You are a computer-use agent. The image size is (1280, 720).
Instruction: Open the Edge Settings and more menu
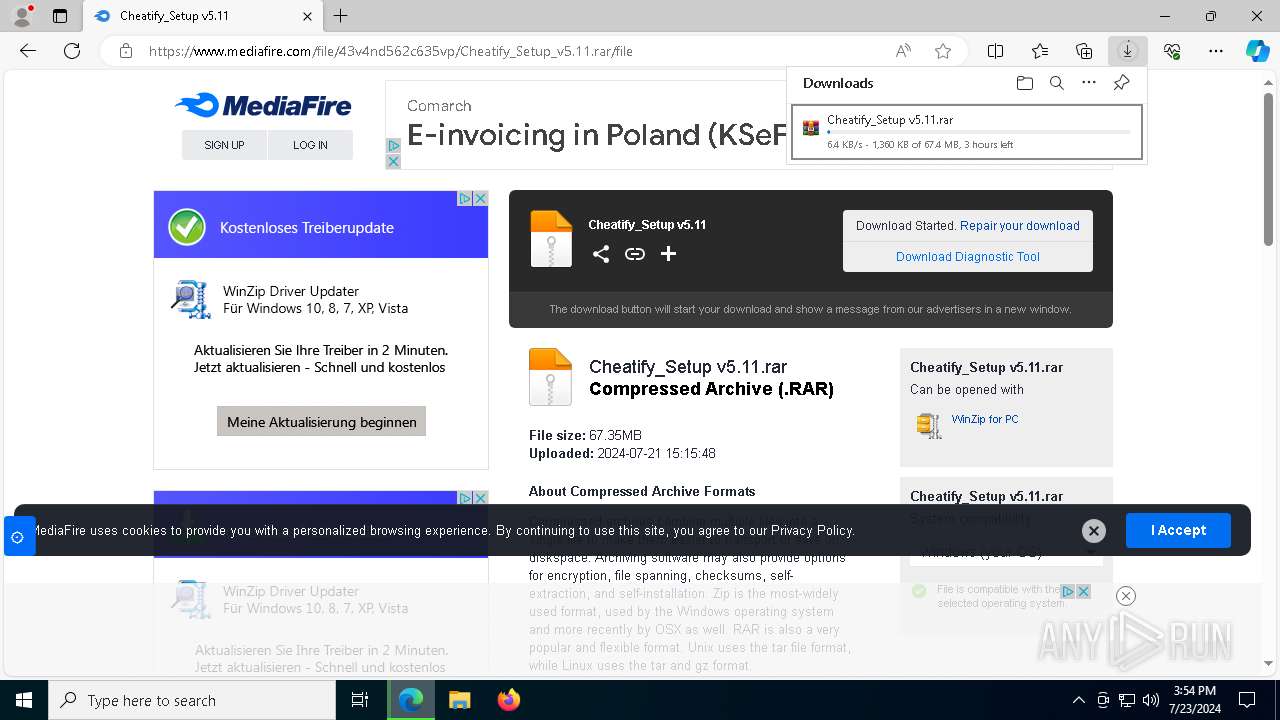(1216, 51)
